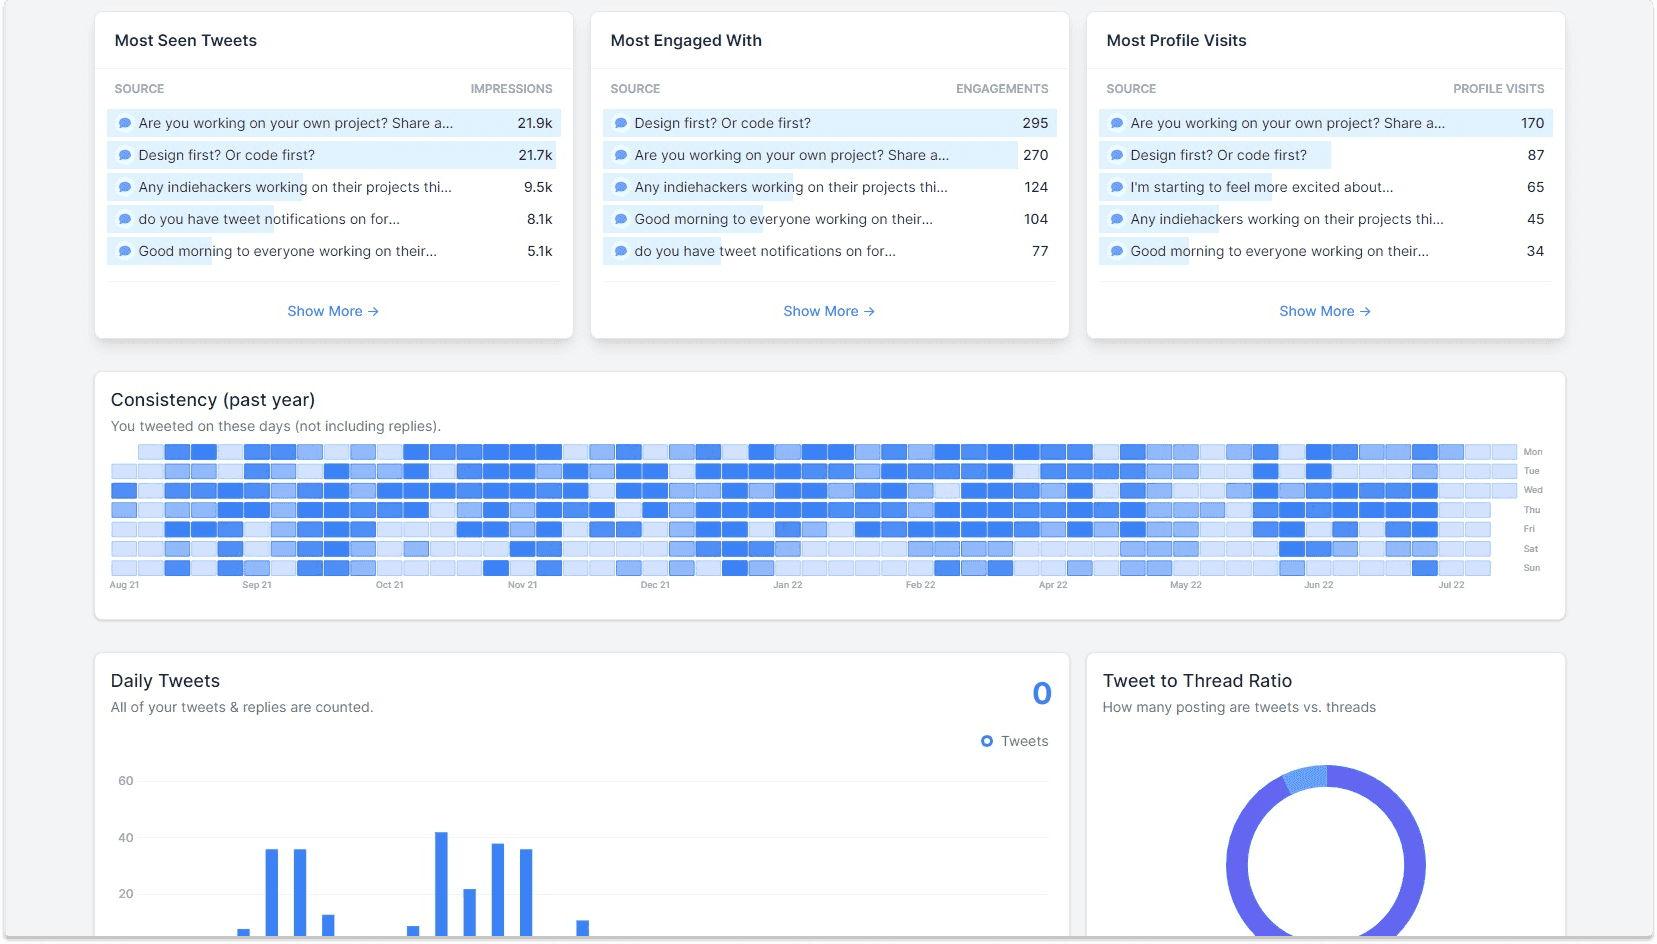Click tweet icon beside 'Are you working' in Most Seen Tweets
This screenshot has width=1657, height=944.
pyautogui.click(x=125, y=123)
